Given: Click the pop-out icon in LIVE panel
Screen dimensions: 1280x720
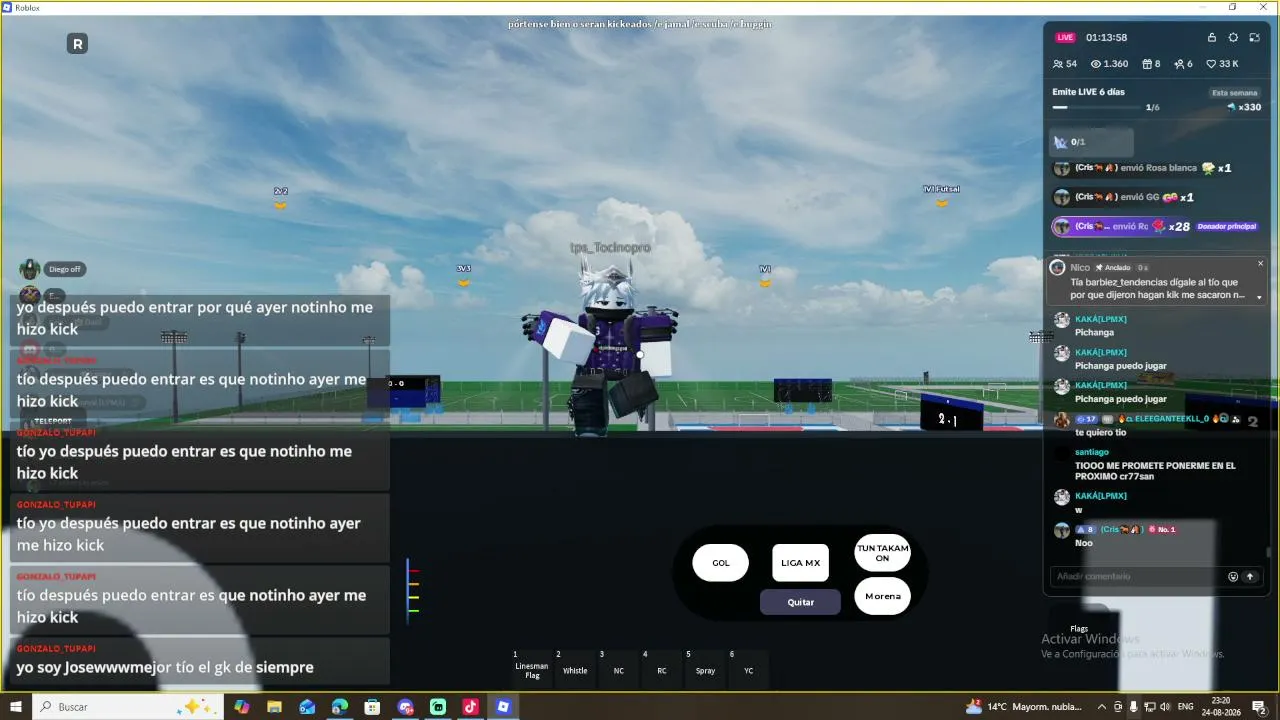Looking at the screenshot, I should pos(1254,38).
